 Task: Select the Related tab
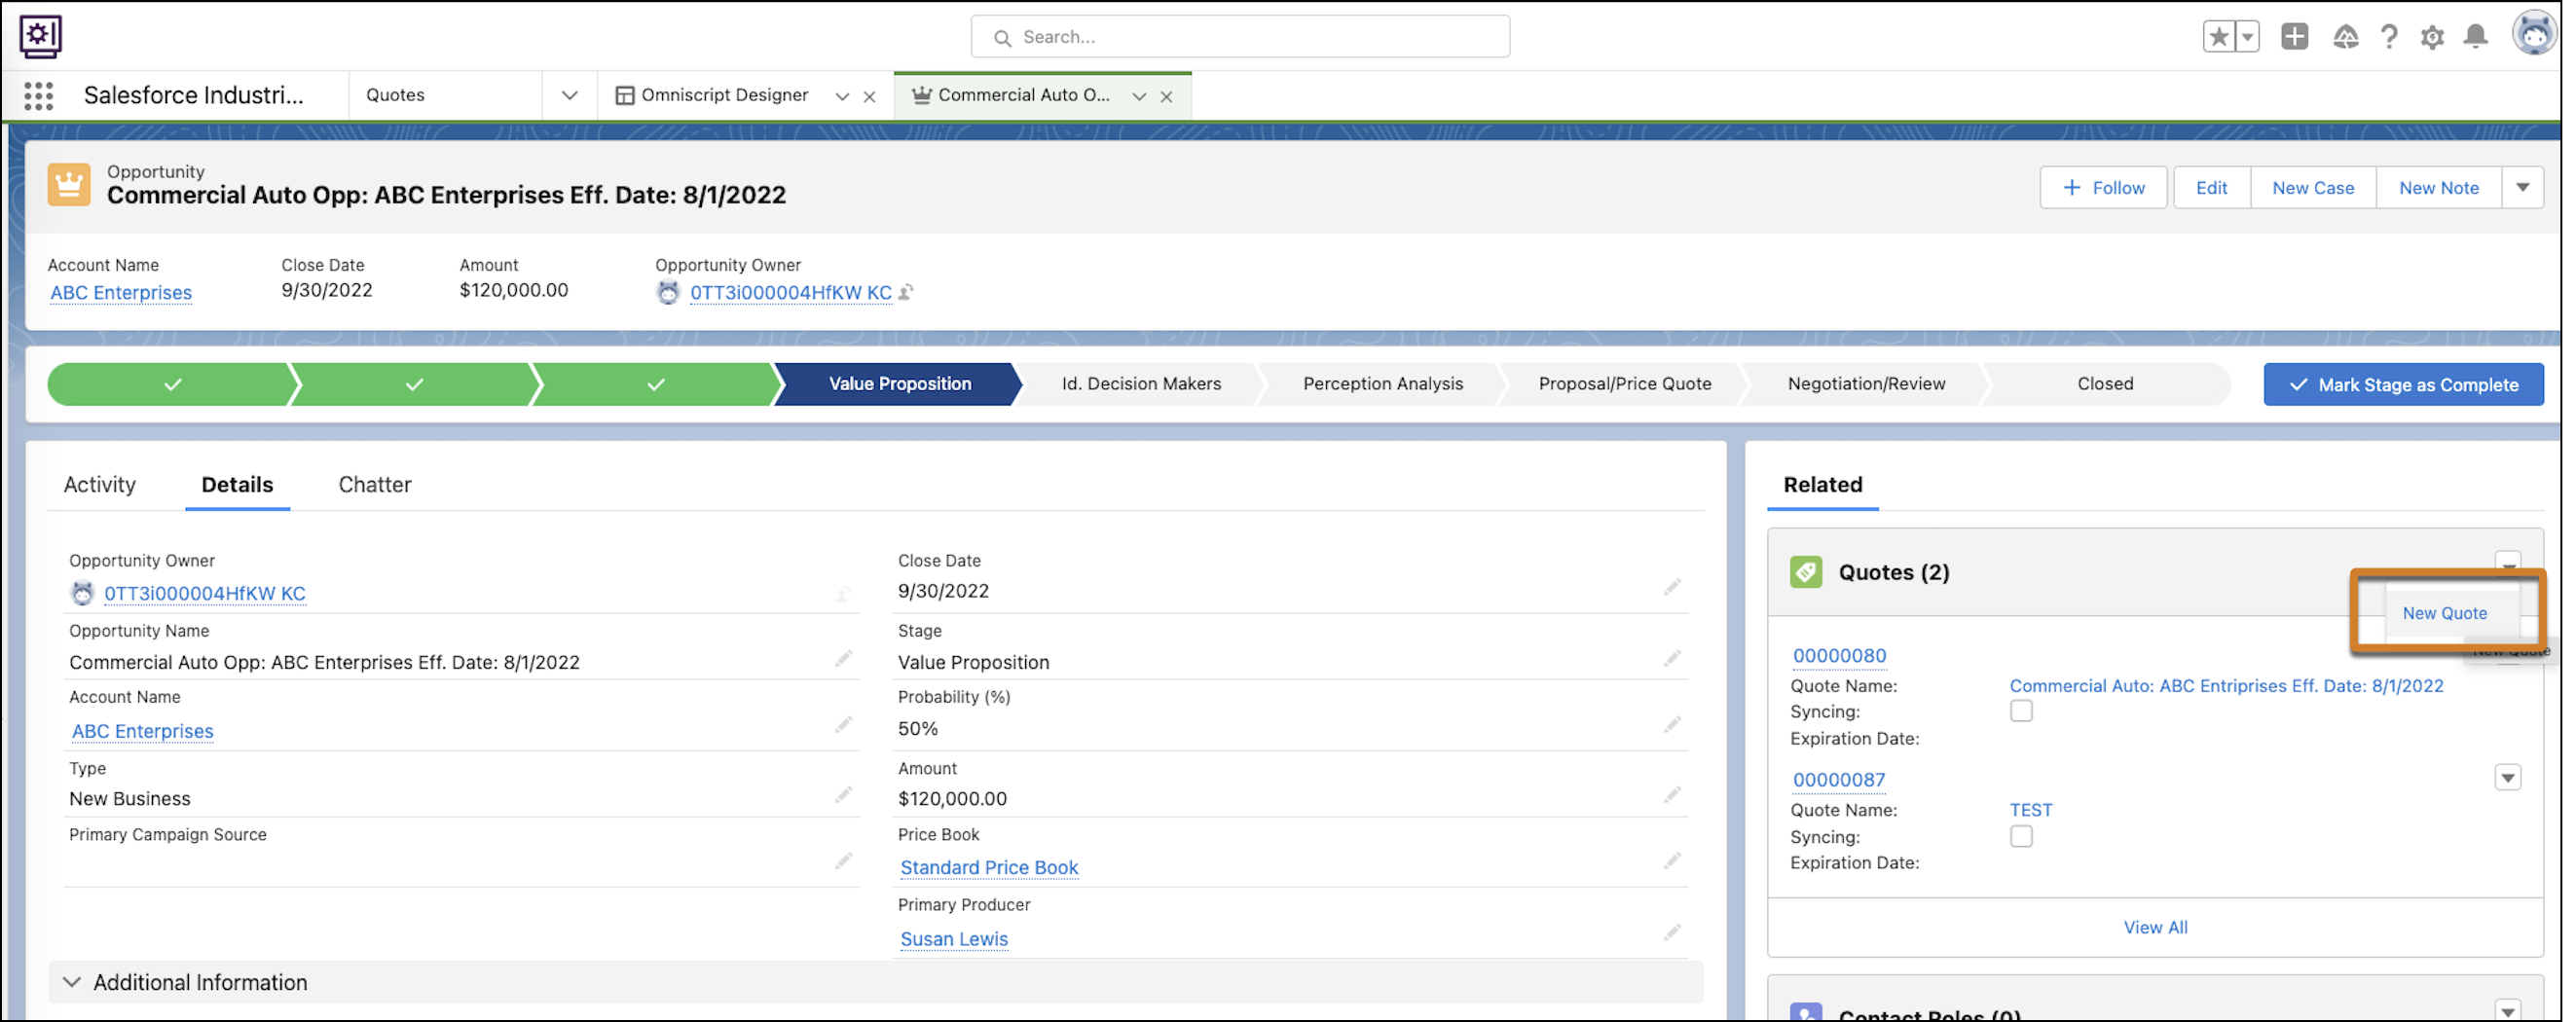point(1822,485)
